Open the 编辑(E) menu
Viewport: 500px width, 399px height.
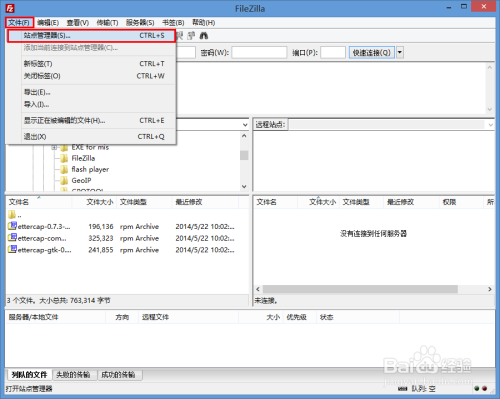tap(48, 23)
